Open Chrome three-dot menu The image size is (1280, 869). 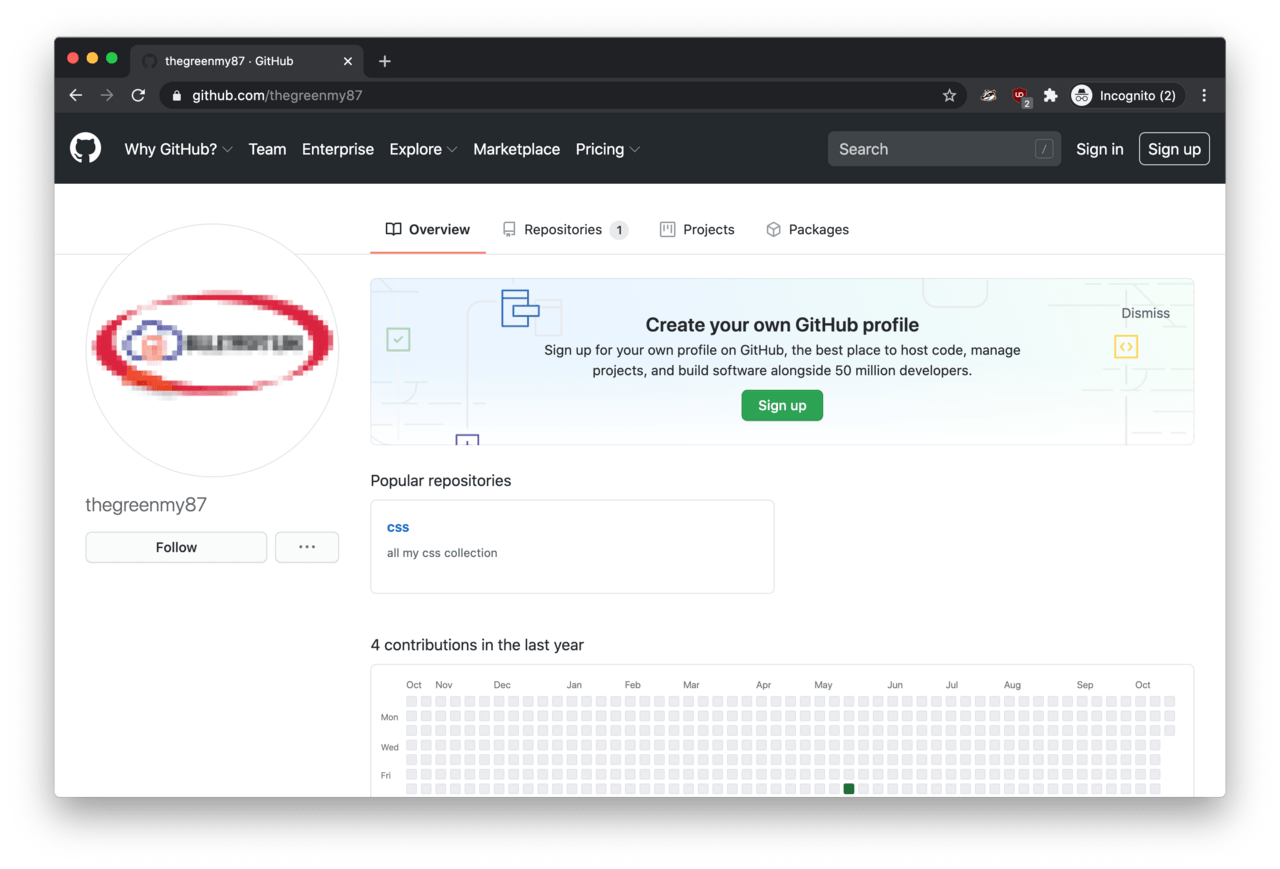(x=1204, y=95)
